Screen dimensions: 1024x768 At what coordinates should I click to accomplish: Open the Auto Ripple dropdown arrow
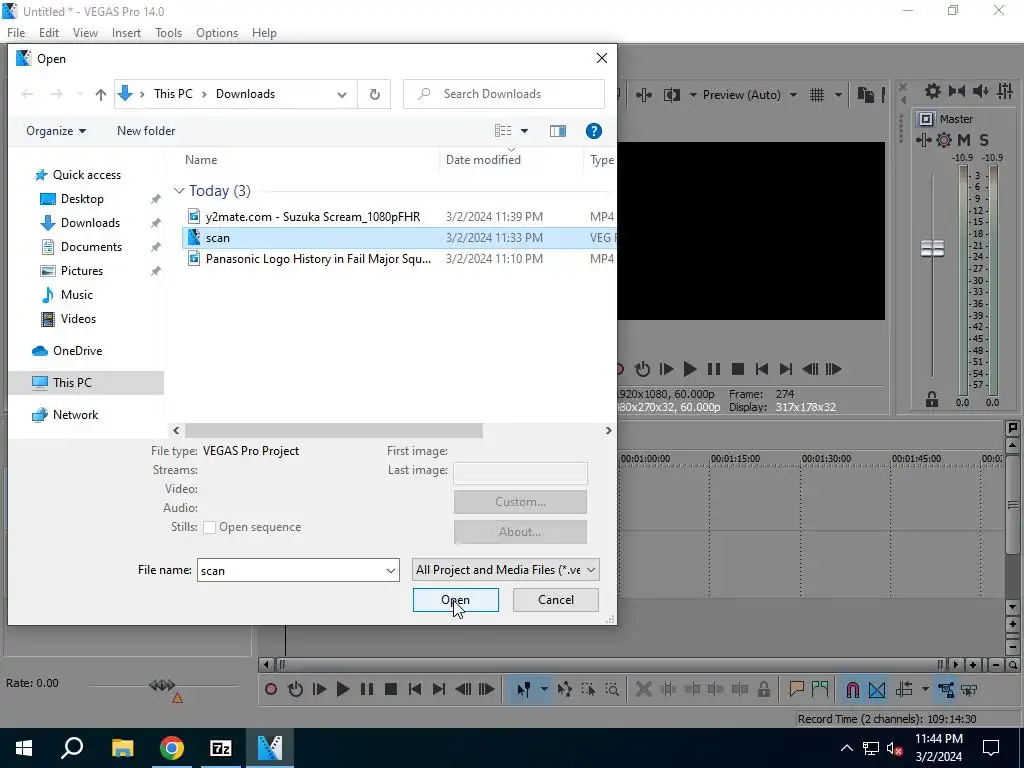(x=925, y=690)
